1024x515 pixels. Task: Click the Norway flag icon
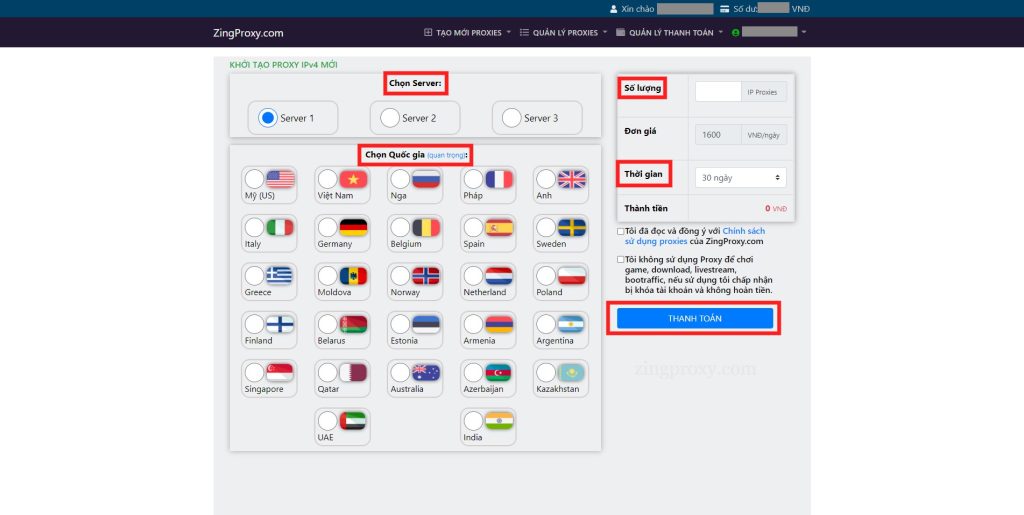pos(426,275)
